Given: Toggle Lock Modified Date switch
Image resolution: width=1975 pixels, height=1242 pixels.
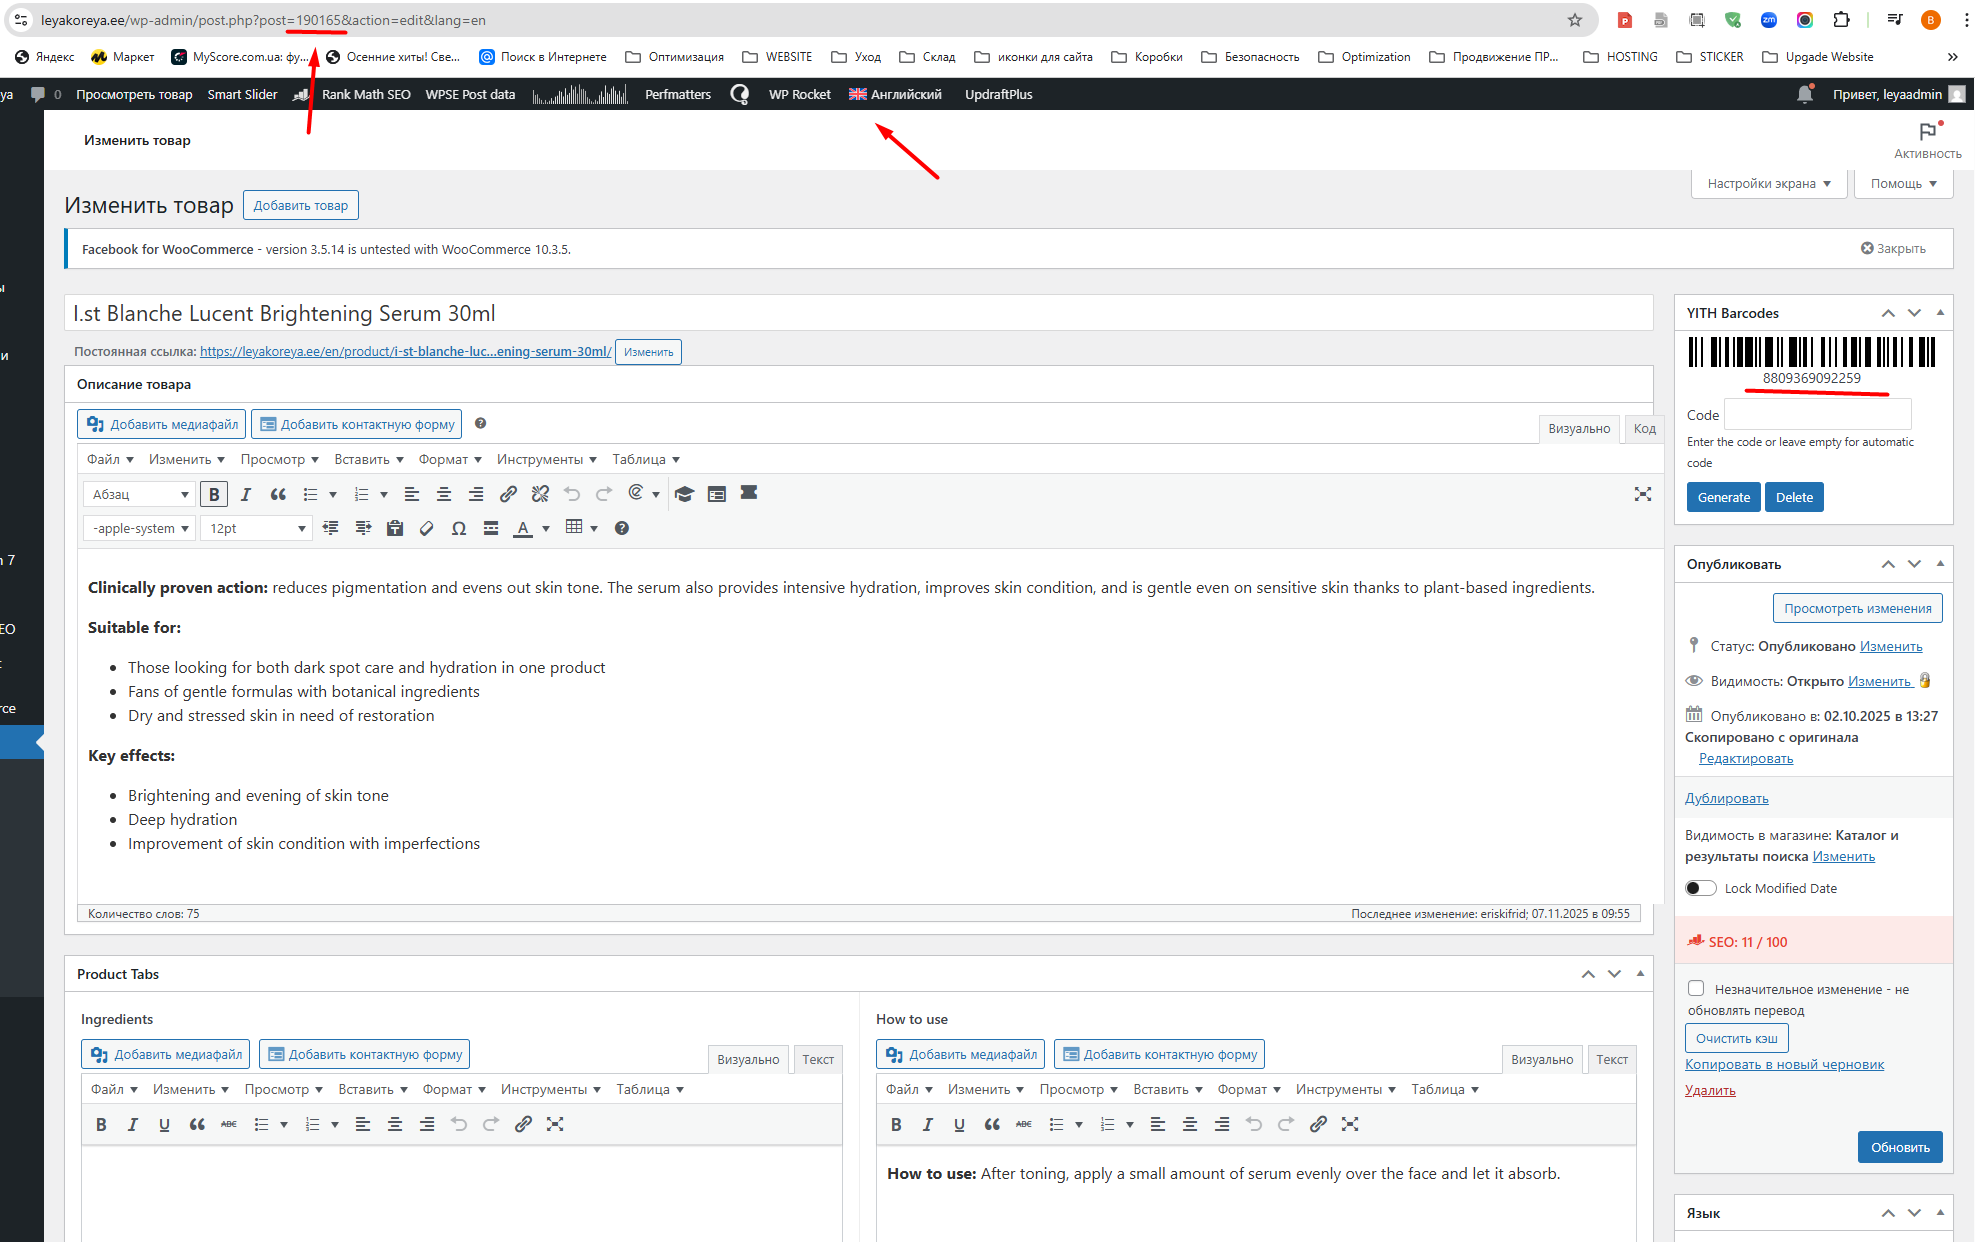Looking at the screenshot, I should (x=1700, y=888).
